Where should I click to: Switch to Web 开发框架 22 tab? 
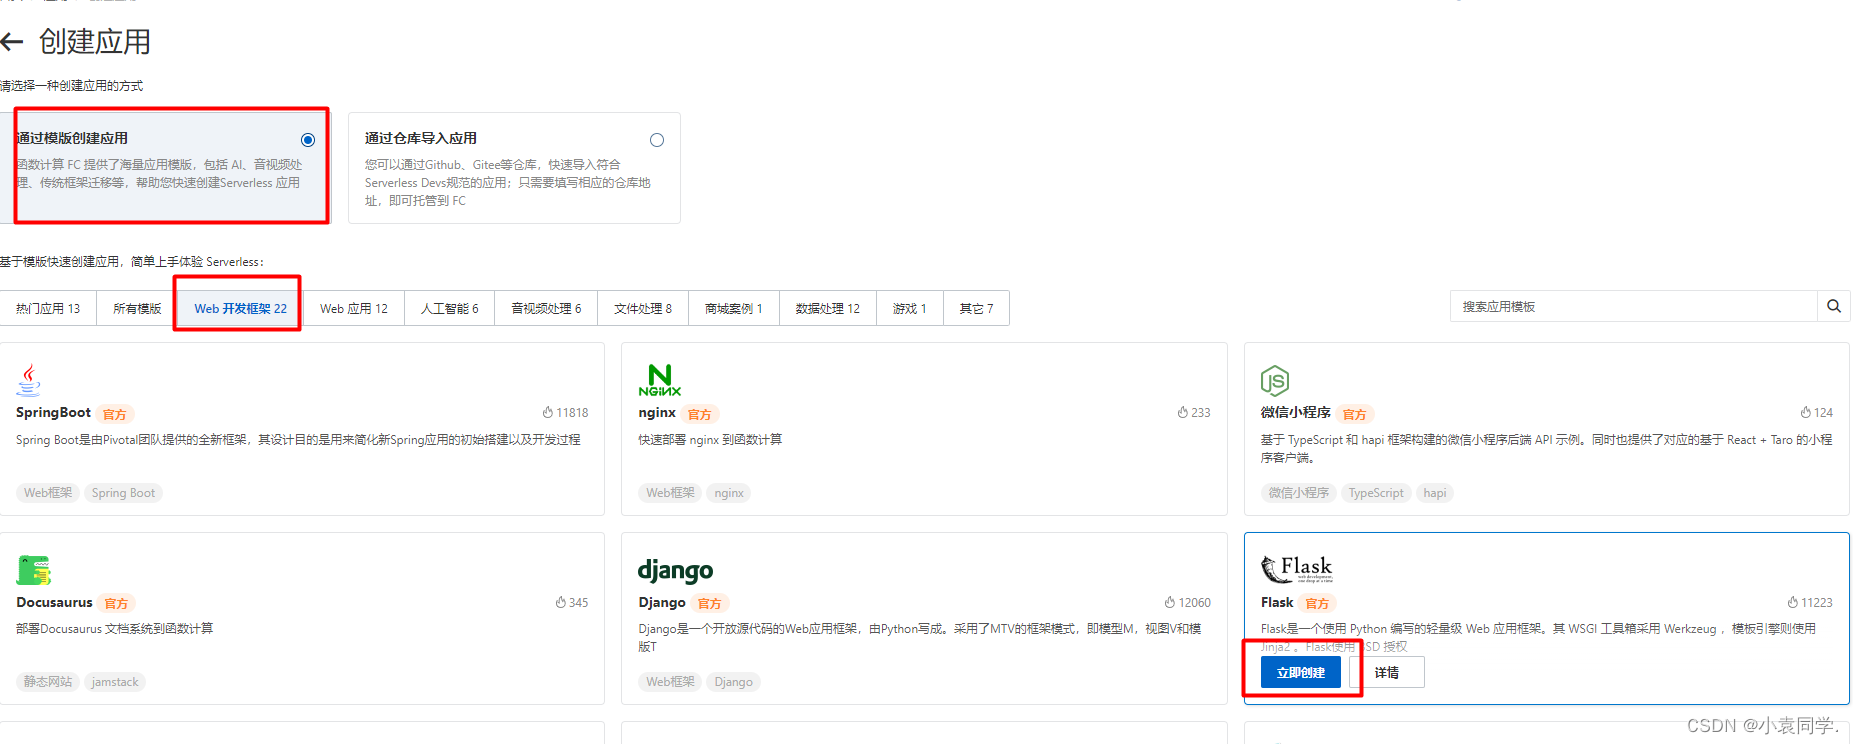point(240,308)
